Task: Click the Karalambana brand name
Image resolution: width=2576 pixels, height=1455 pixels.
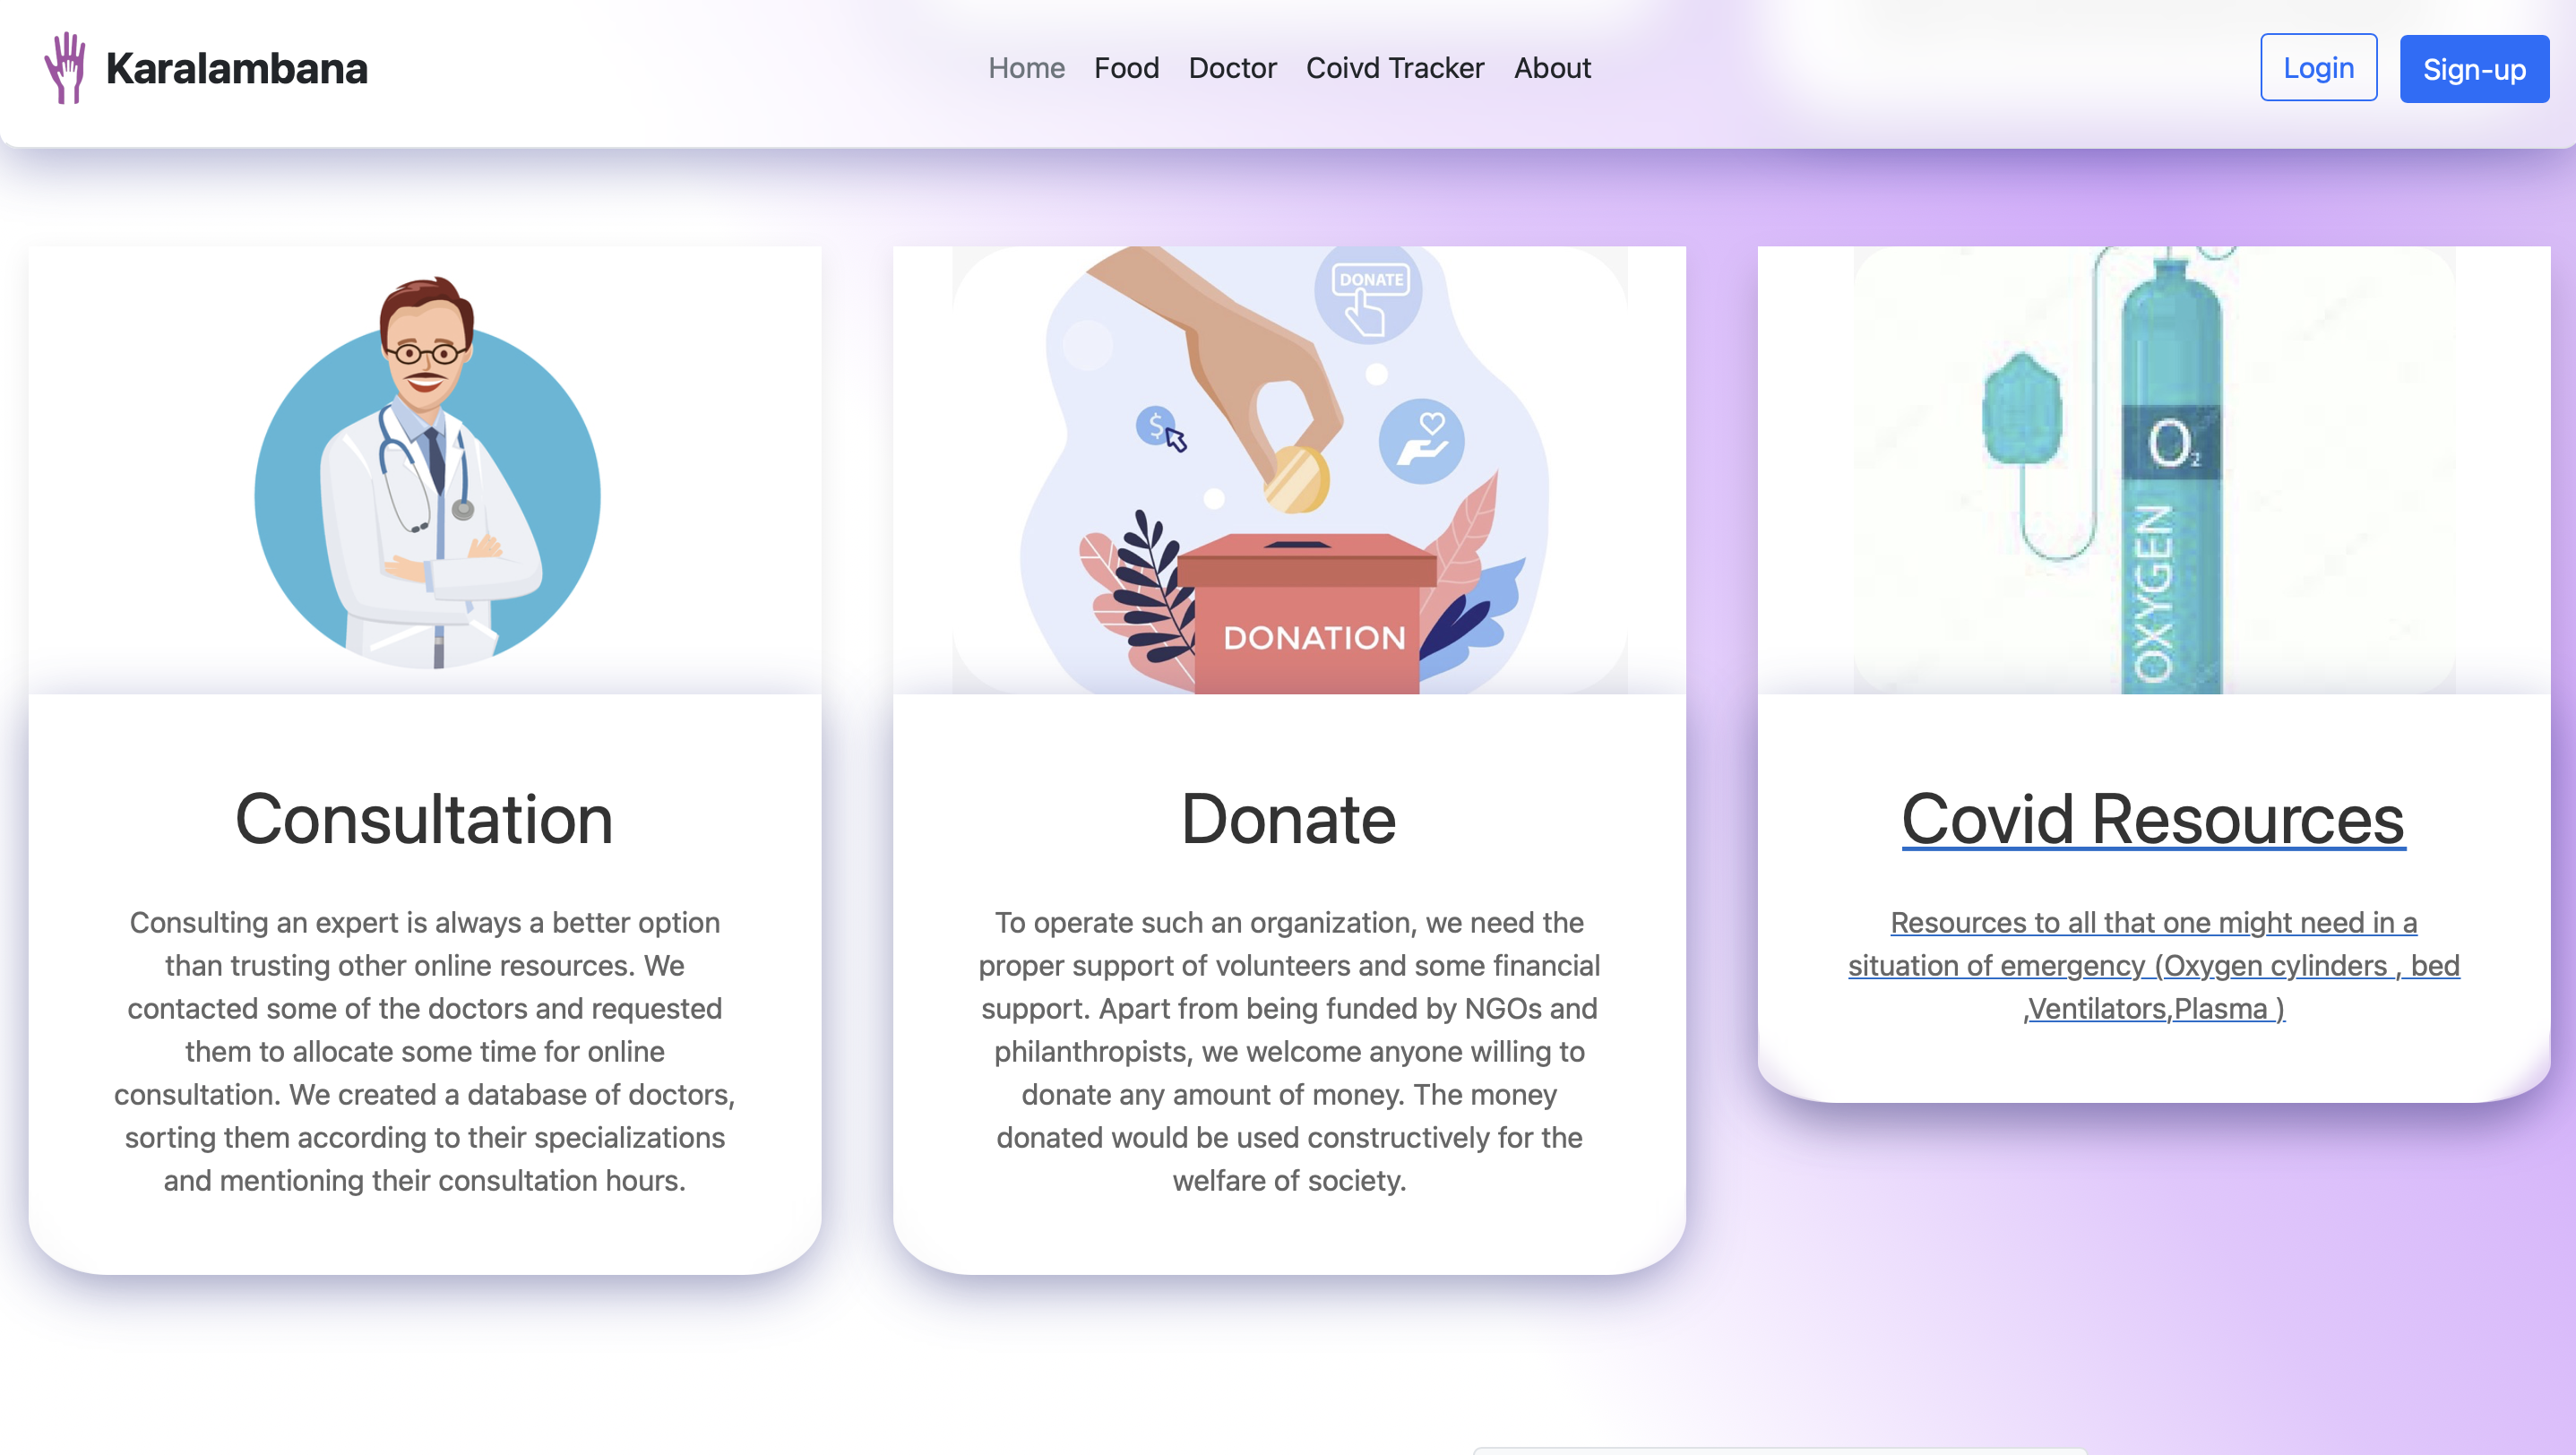Action: tap(237, 68)
